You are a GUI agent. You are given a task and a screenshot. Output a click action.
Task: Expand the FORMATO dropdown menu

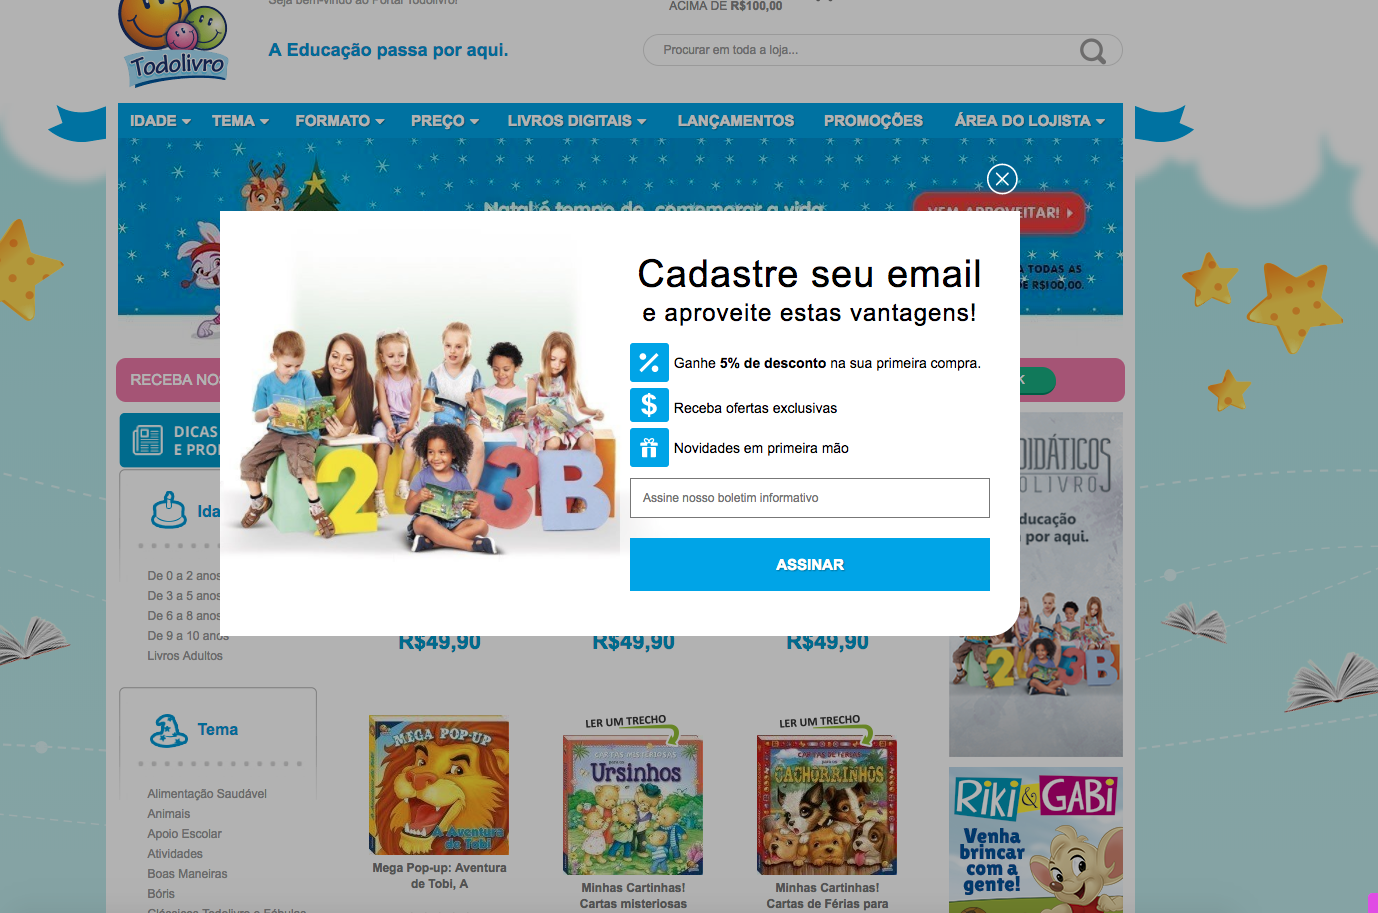pos(339,121)
